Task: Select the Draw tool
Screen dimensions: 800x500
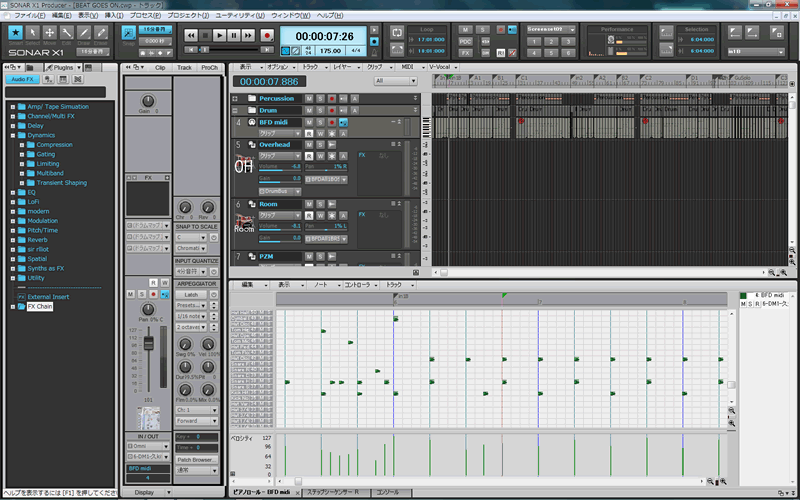Action: pos(84,33)
